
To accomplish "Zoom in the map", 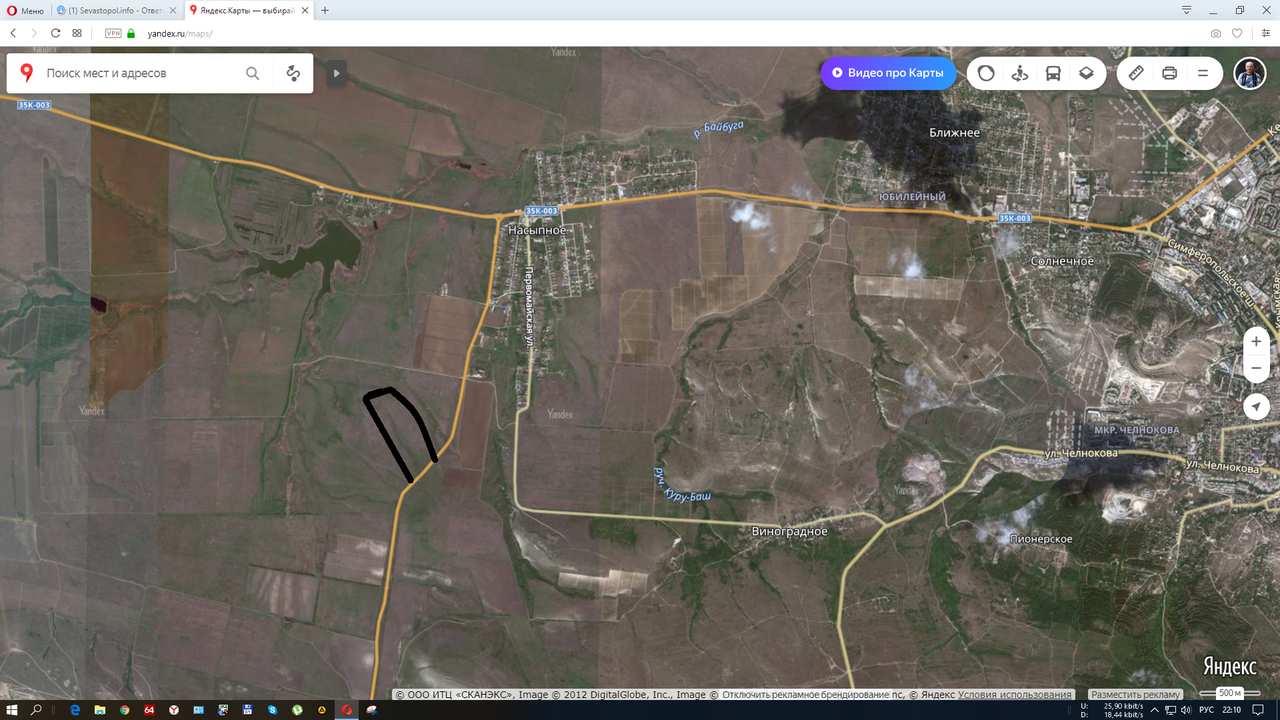I will (x=1257, y=341).
